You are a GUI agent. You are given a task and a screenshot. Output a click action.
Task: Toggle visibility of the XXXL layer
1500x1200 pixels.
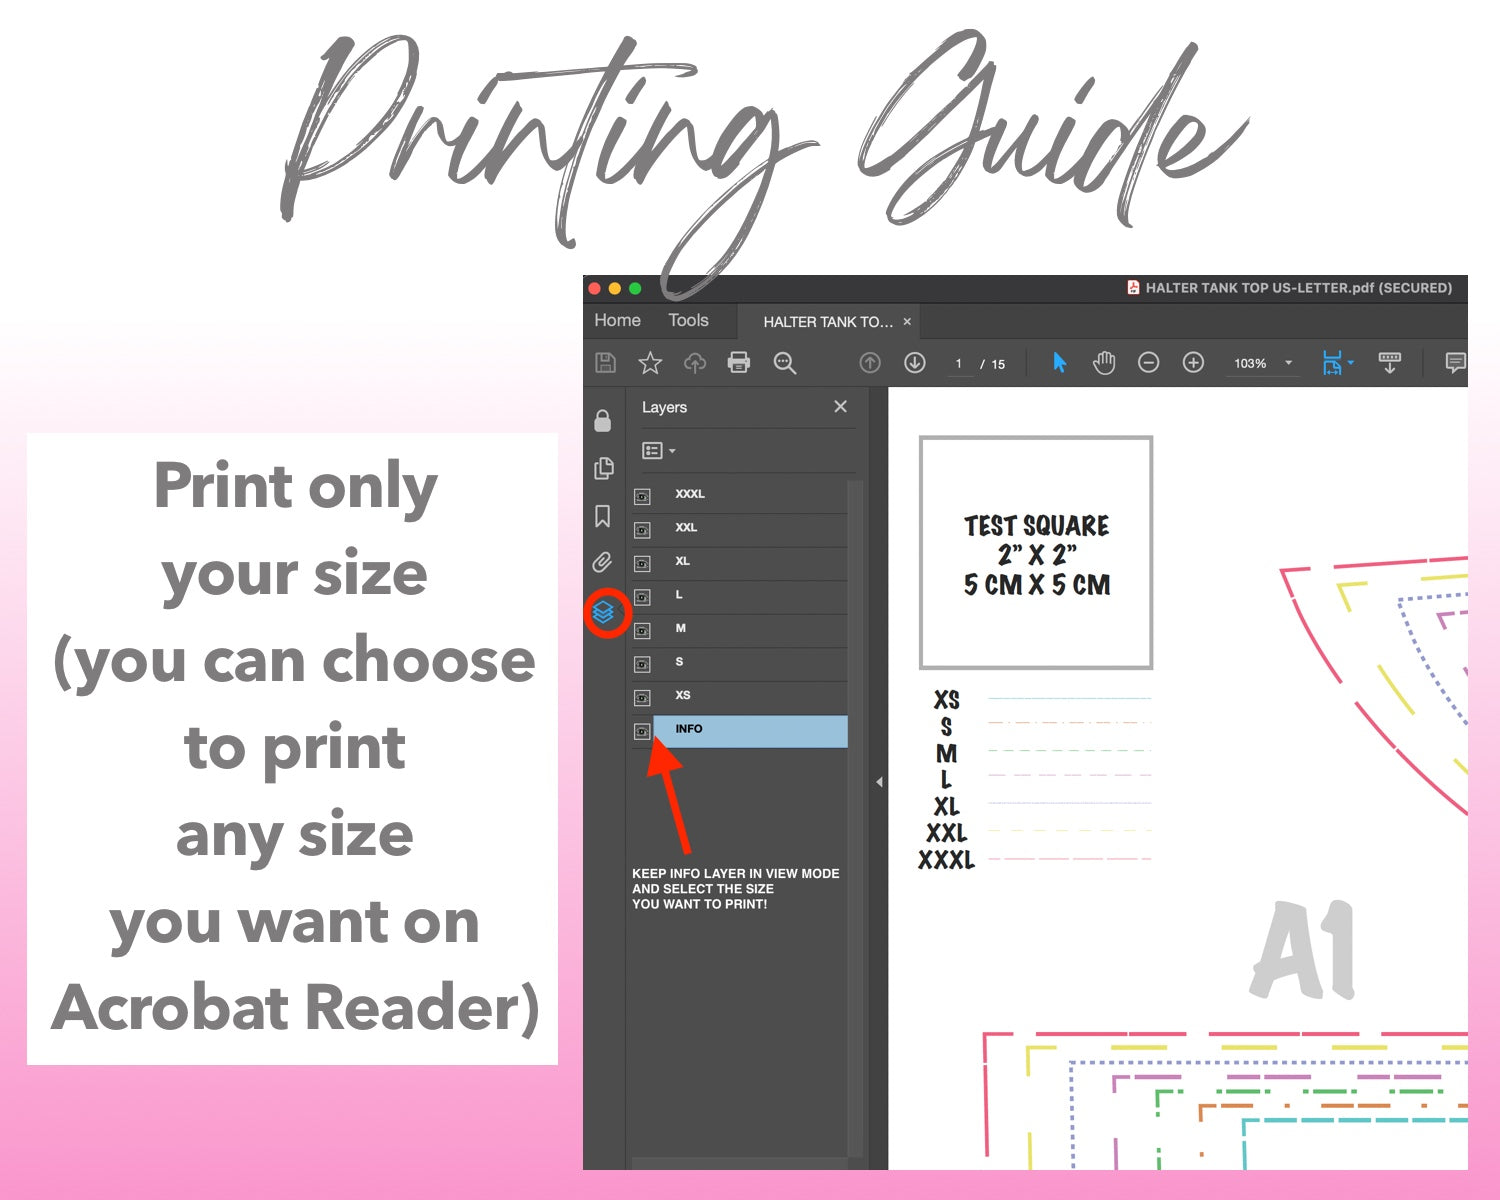(642, 494)
